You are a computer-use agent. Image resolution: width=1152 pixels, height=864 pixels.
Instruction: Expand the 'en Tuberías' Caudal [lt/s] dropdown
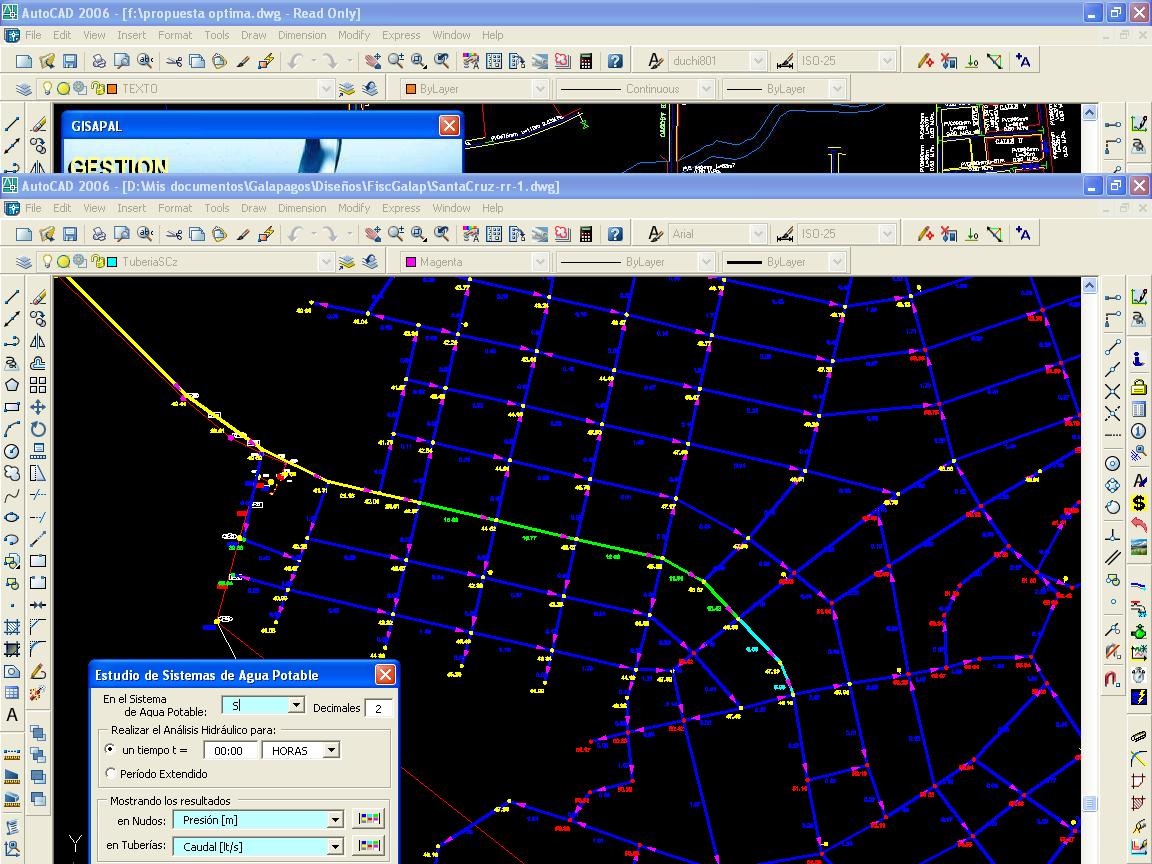335,847
